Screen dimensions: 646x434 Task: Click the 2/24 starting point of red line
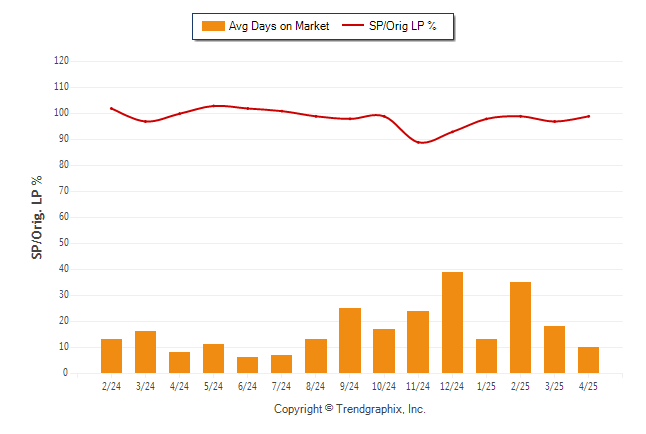pos(112,108)
